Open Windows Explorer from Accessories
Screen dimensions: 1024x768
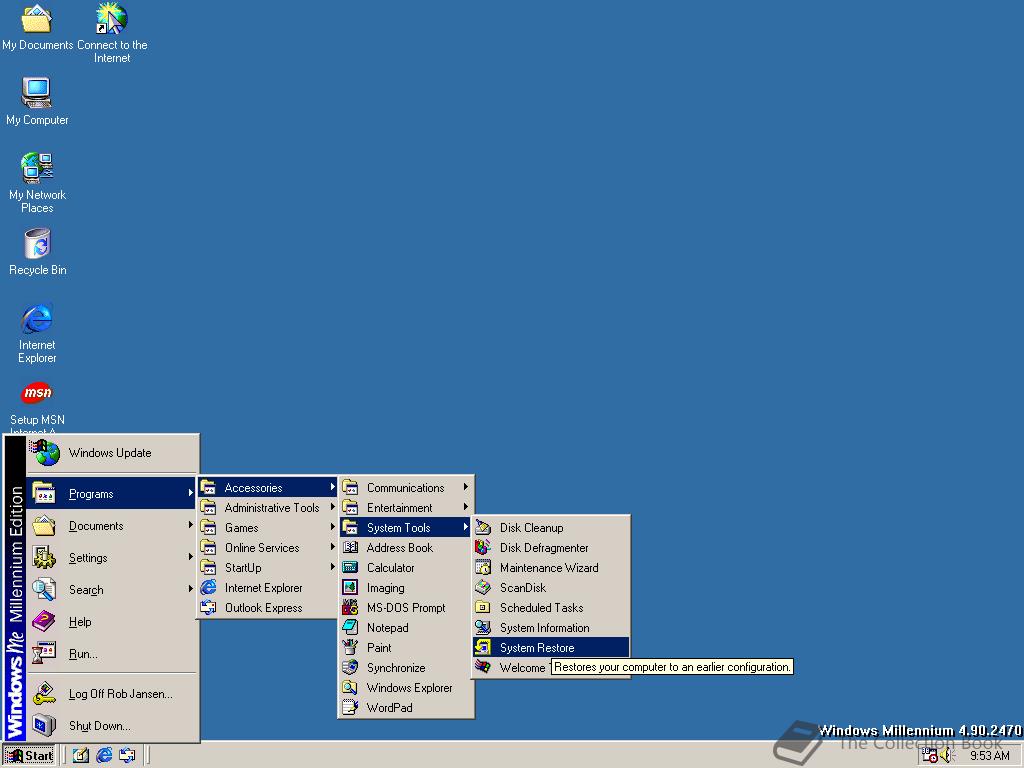[x=406, y=688]
